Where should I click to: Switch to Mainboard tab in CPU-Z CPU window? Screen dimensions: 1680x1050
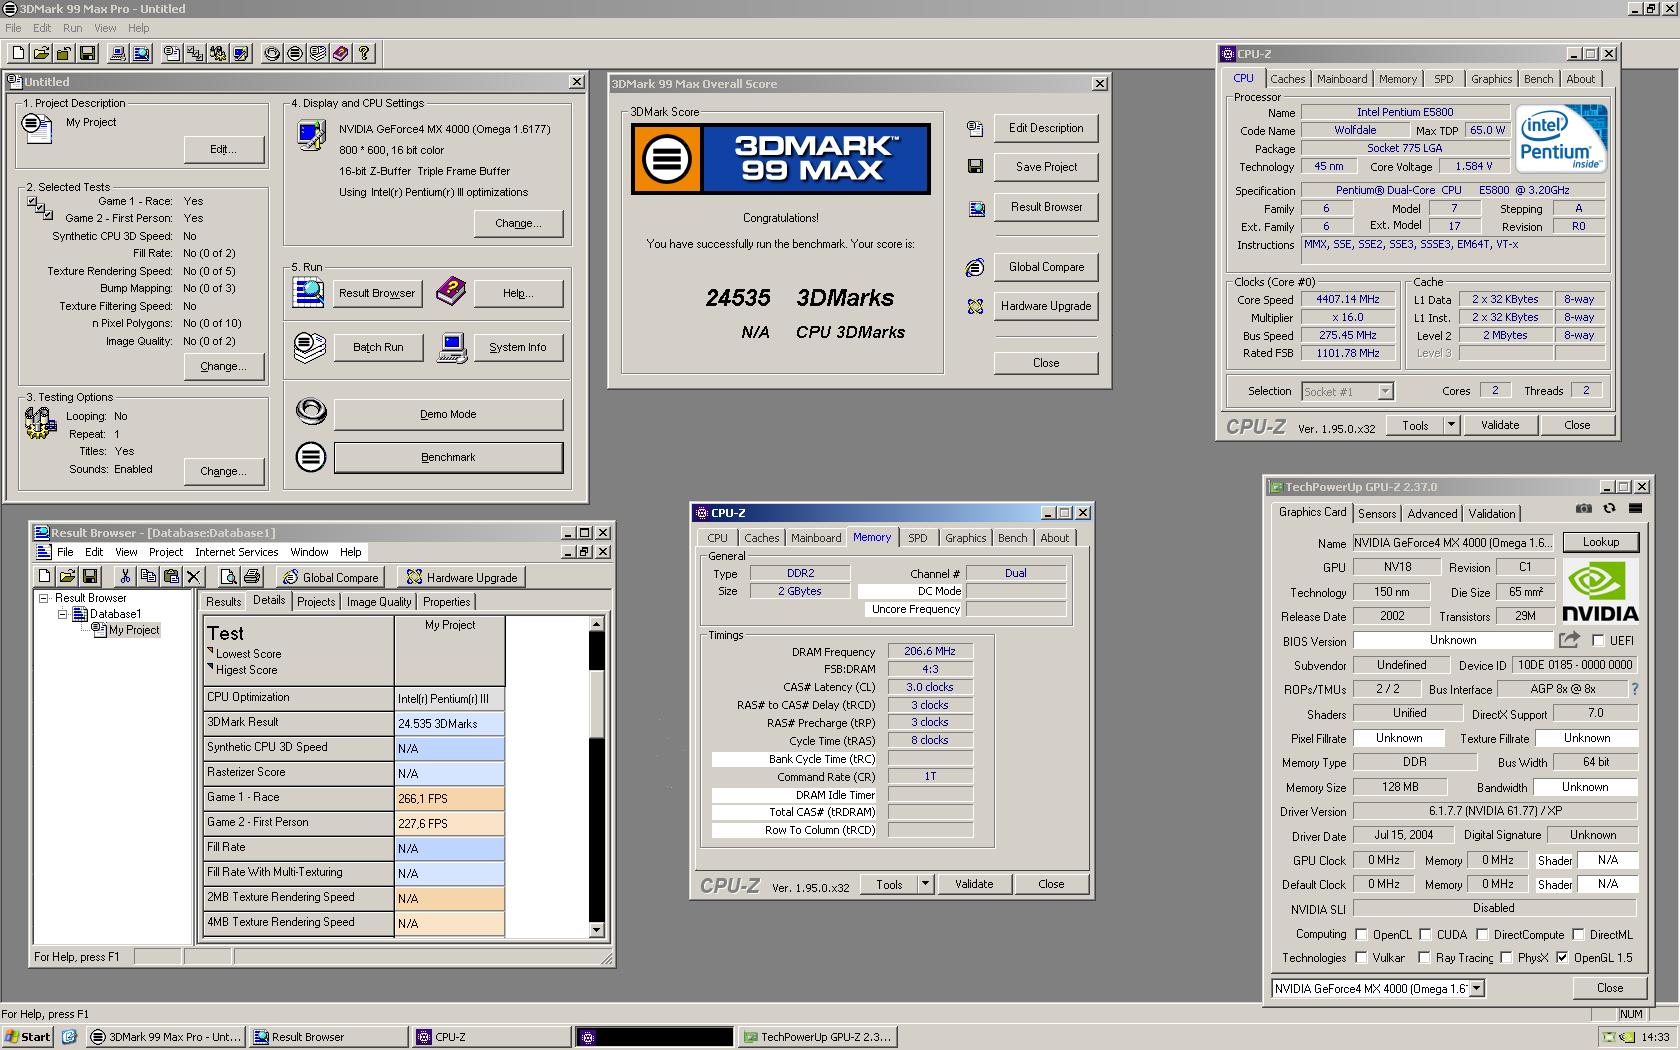point(1341,79)
